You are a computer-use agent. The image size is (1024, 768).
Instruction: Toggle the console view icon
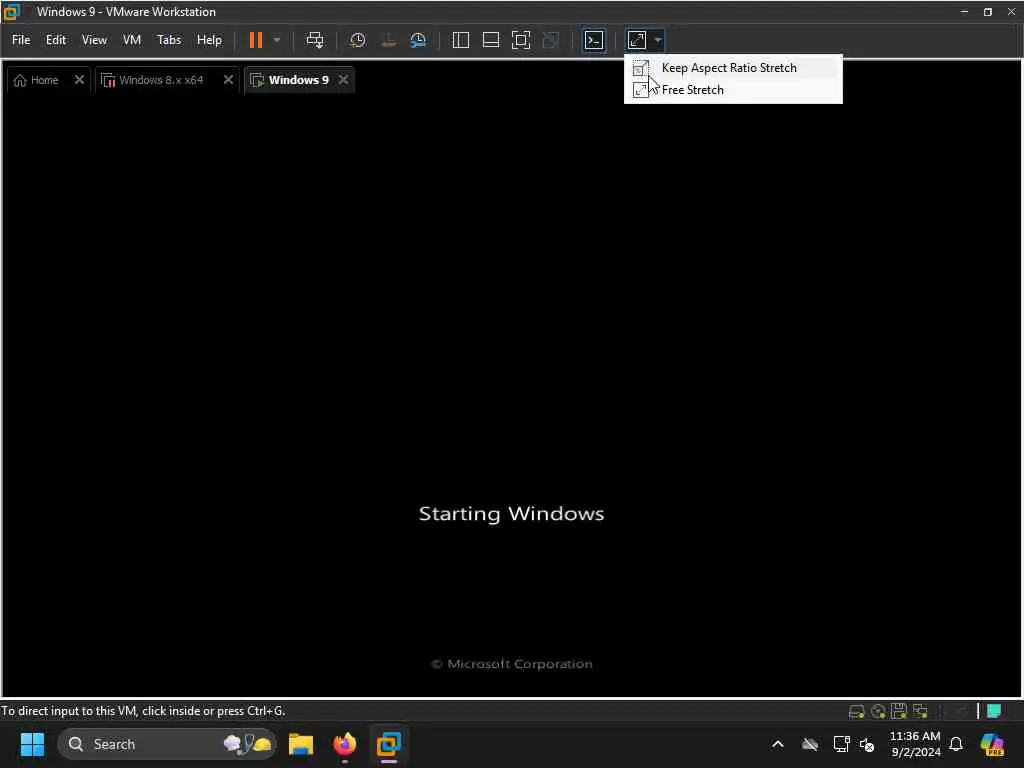[x=594, y=40]
